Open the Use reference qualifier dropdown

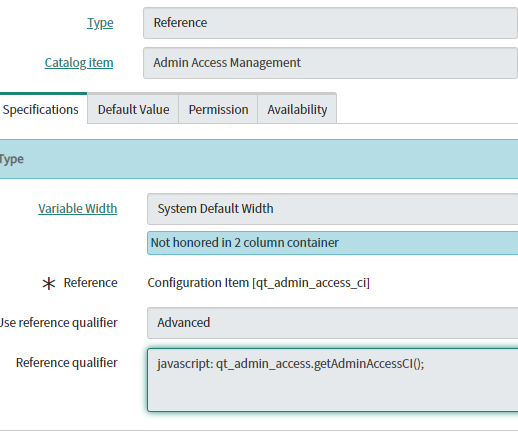[x=332, y=323]
